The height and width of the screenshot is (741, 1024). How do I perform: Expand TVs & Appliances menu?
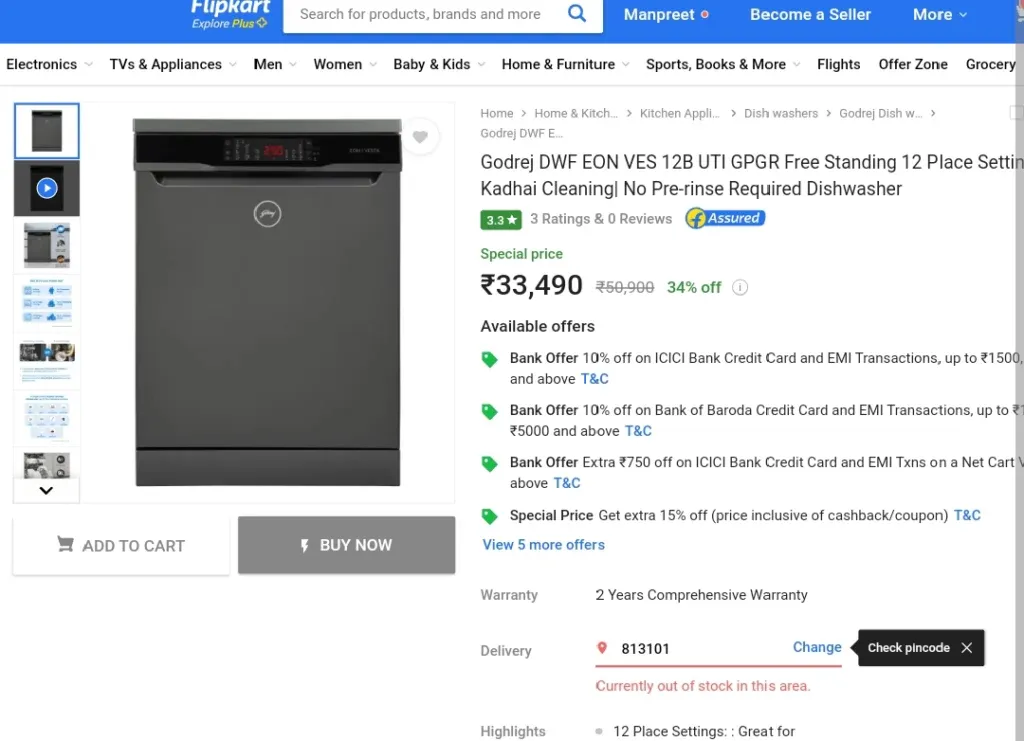(x=172, y=64)
